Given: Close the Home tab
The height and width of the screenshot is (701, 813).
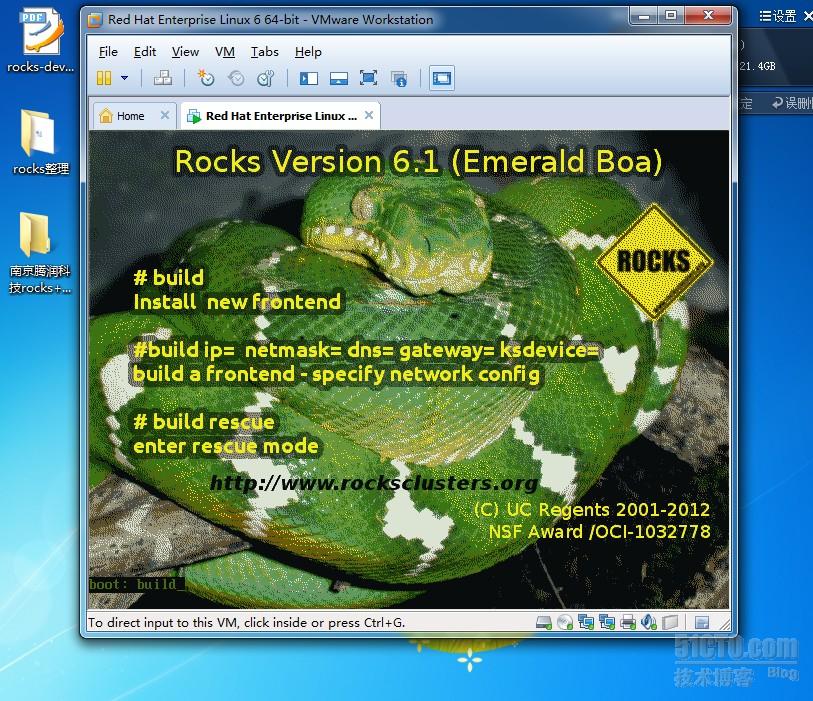Looking at the screenshot, I should 165,115.
